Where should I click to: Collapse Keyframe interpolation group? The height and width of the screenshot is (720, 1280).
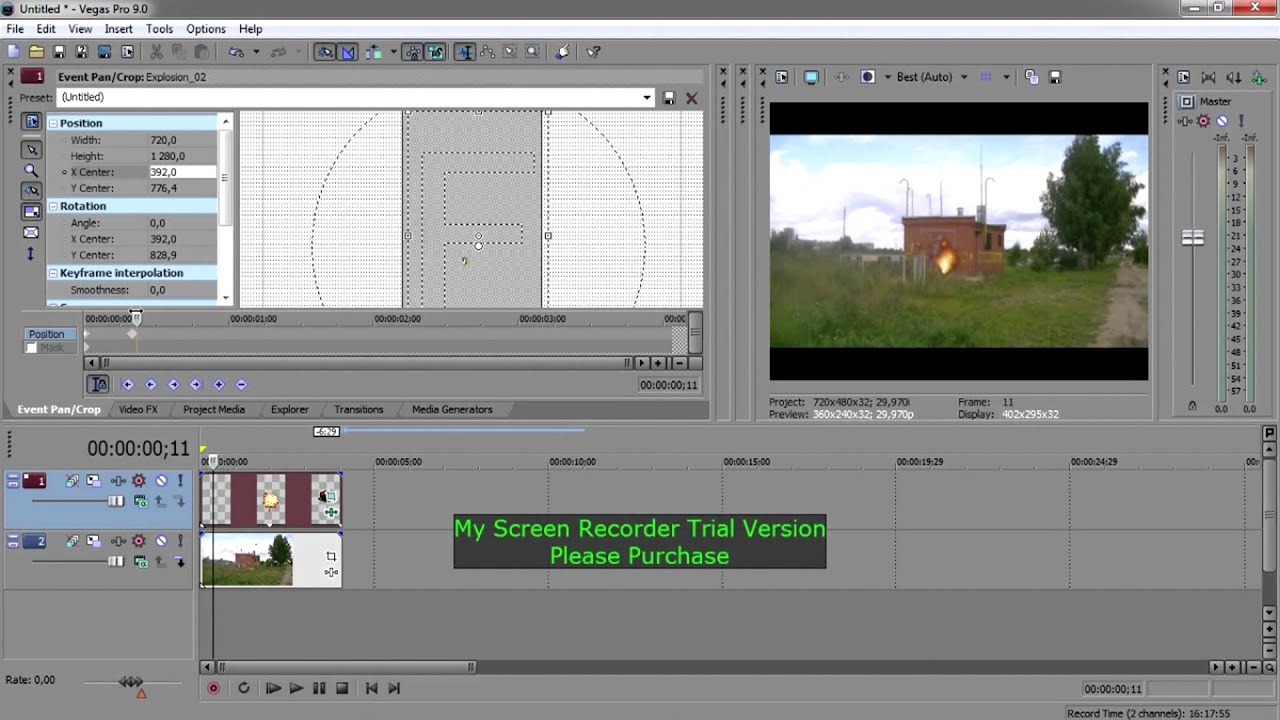tap(53, 273)
